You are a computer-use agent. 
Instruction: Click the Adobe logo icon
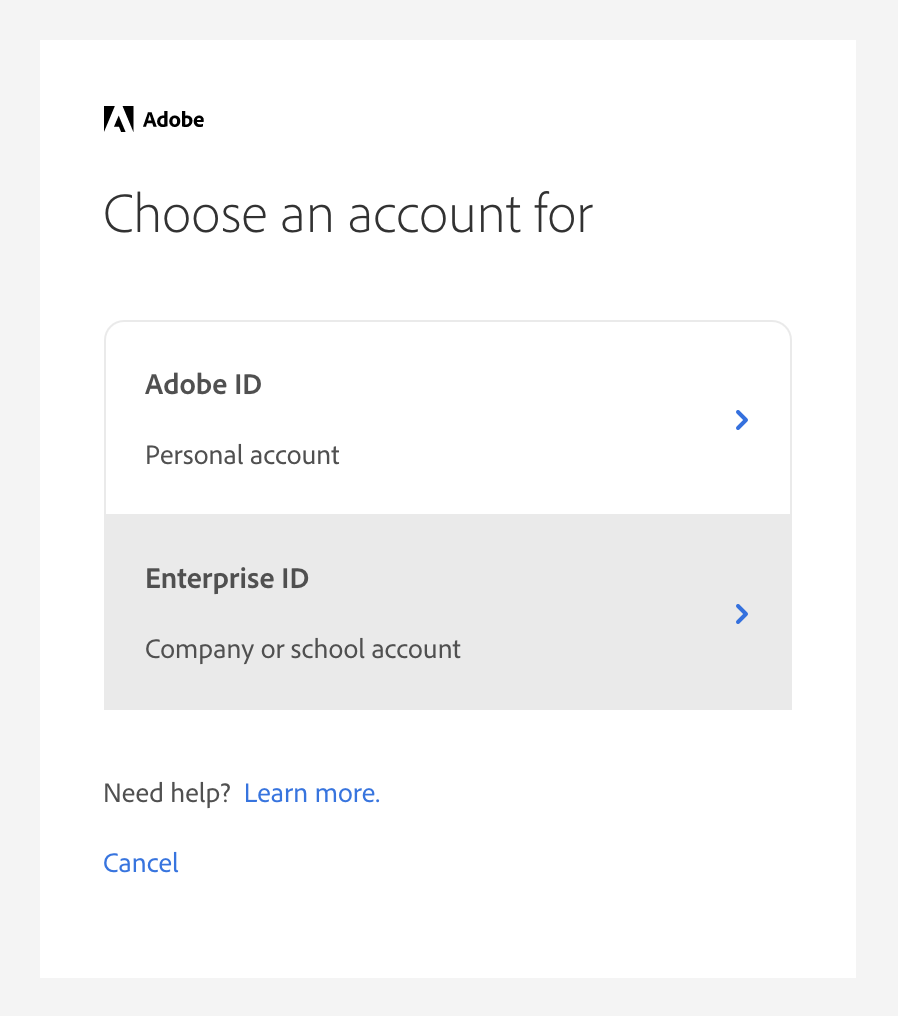(118, 120)
